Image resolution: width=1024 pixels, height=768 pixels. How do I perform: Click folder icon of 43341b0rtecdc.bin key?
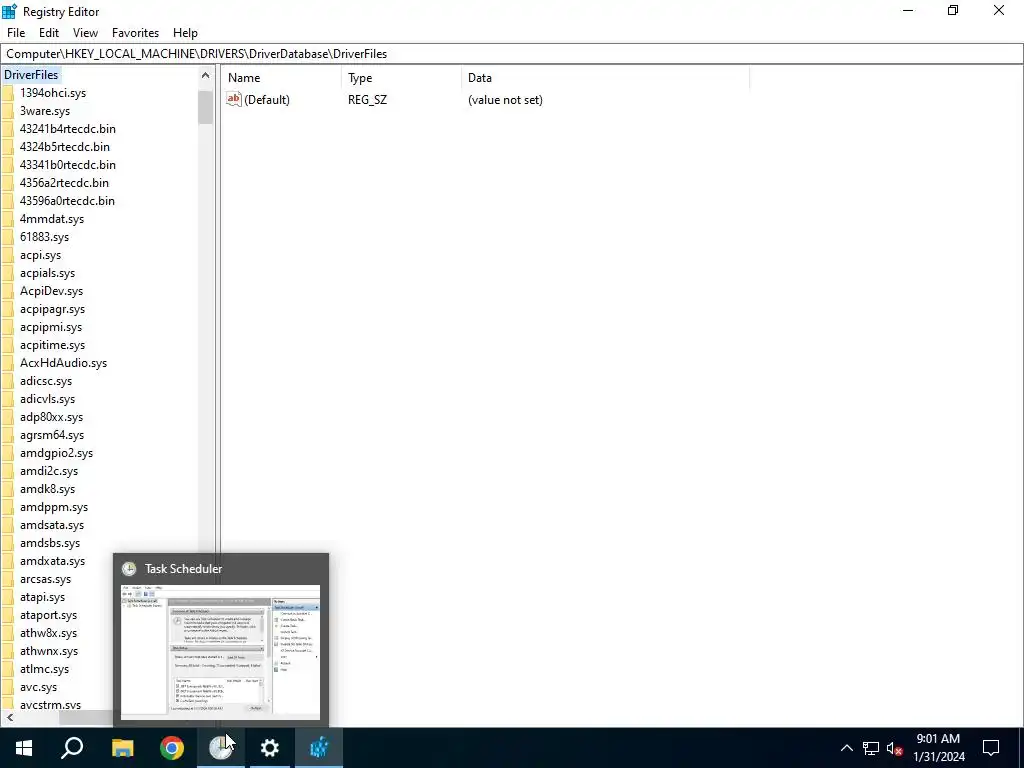[x=8, y=165]
